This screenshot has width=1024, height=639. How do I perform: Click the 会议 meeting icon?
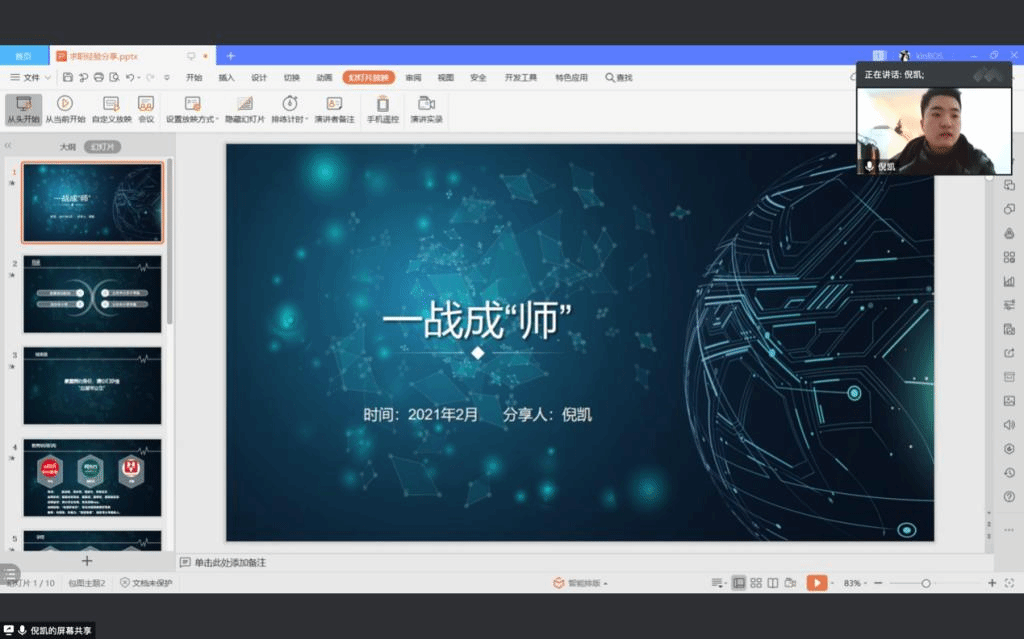[x=146, y=103]
